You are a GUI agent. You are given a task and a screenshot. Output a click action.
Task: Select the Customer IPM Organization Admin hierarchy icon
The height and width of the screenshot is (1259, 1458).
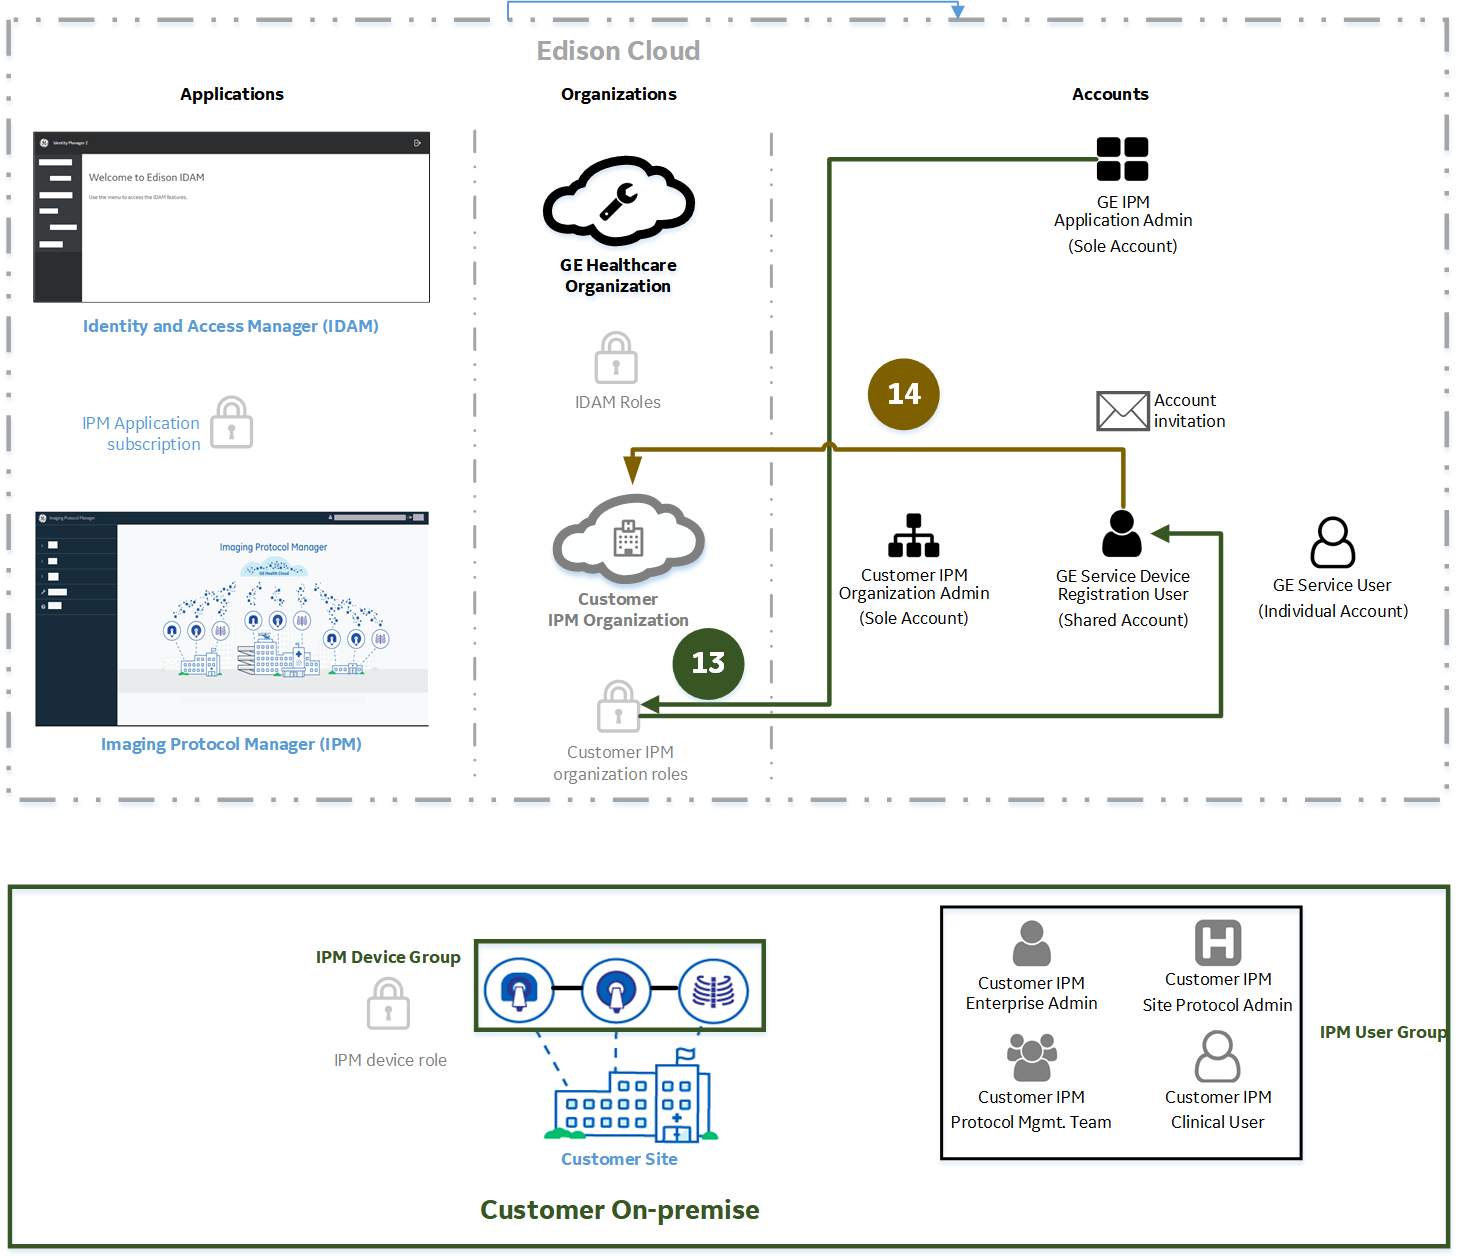click(913, 535)
